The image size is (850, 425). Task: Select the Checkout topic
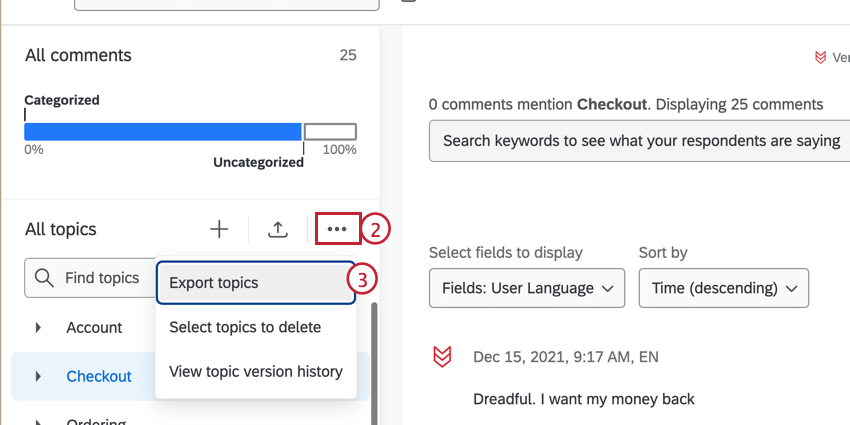(99, 377)
